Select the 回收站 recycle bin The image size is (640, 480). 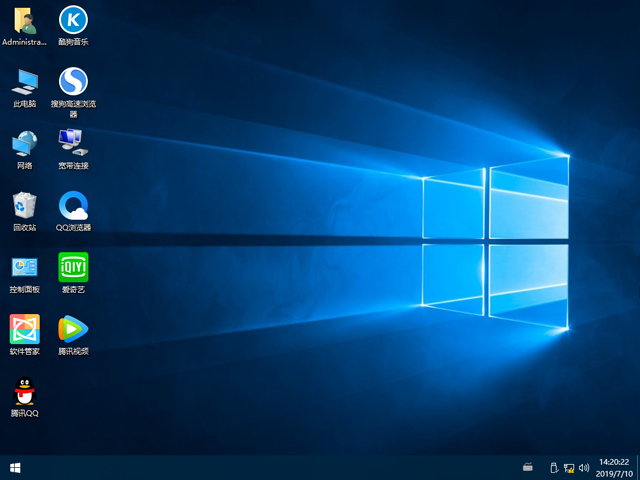click(x=25, y=211)
